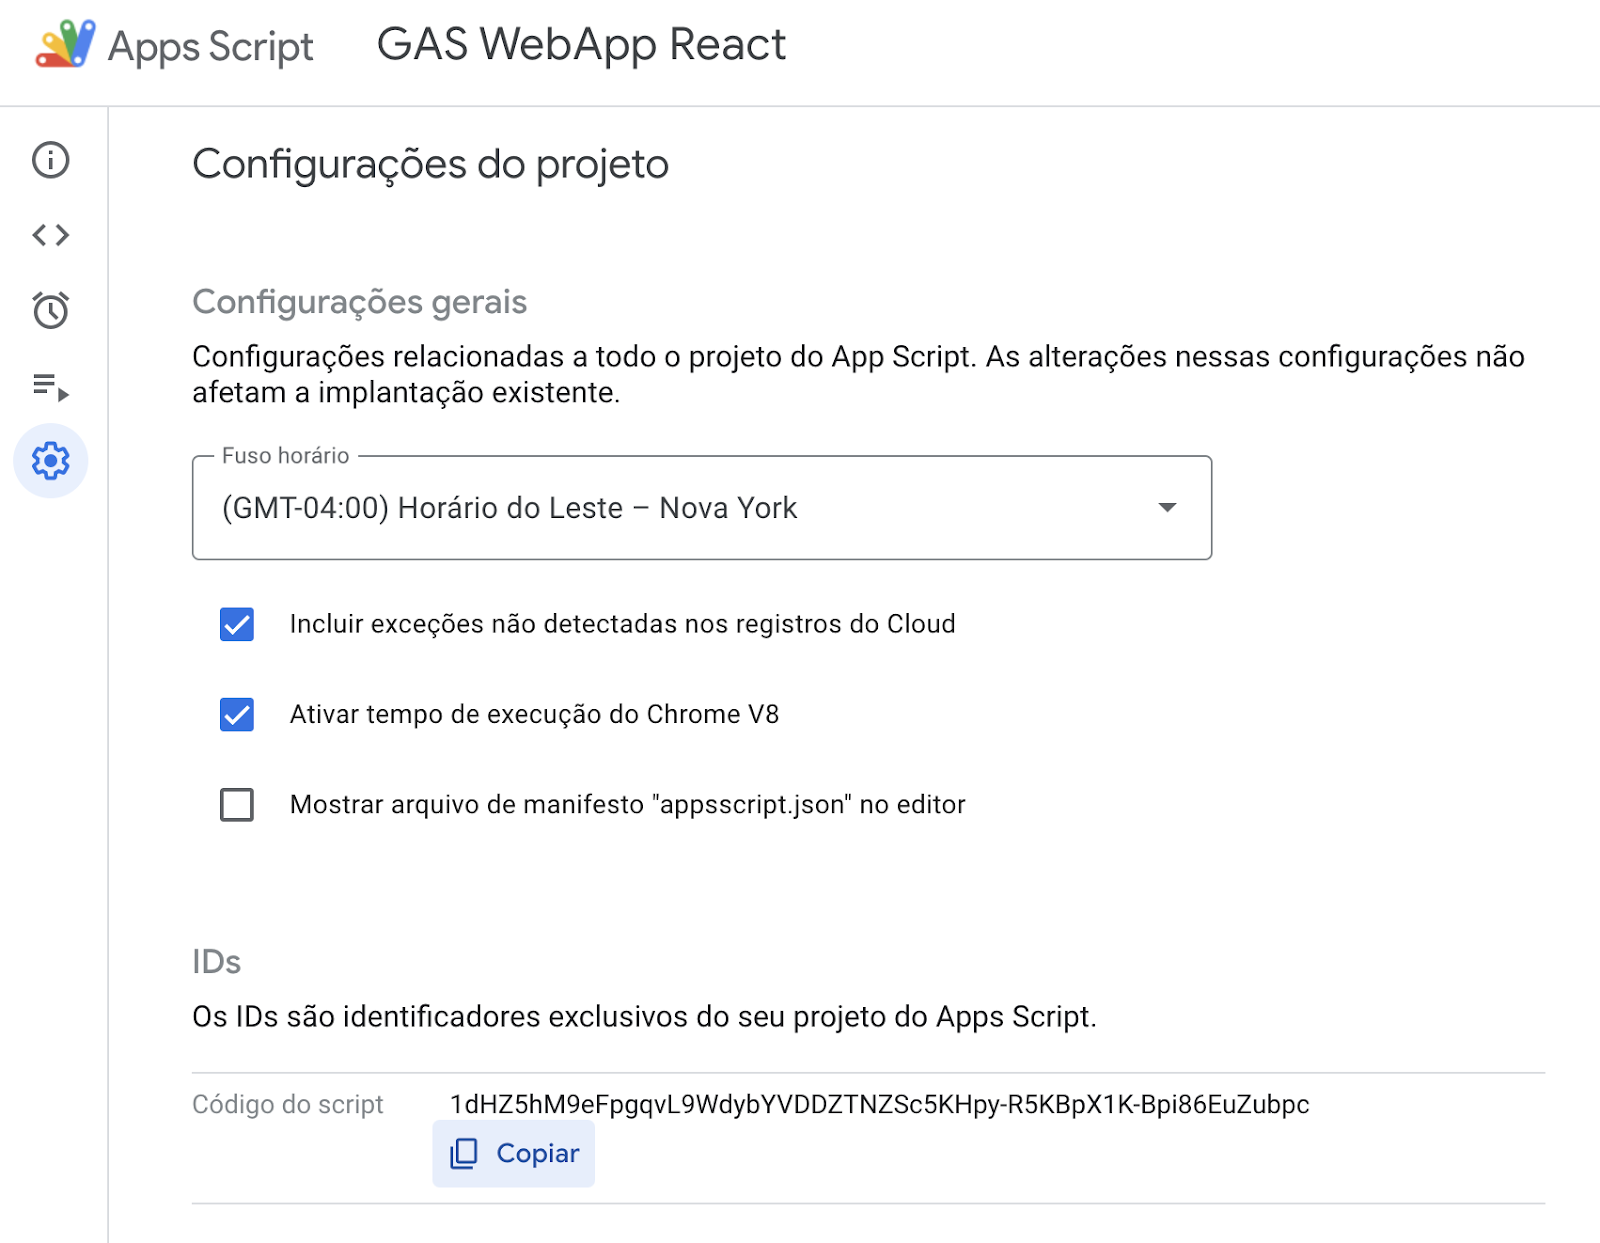This screenshot has width=1600, height=1243.
Task: Open the Executions list icon
Action: coord(51,386)
